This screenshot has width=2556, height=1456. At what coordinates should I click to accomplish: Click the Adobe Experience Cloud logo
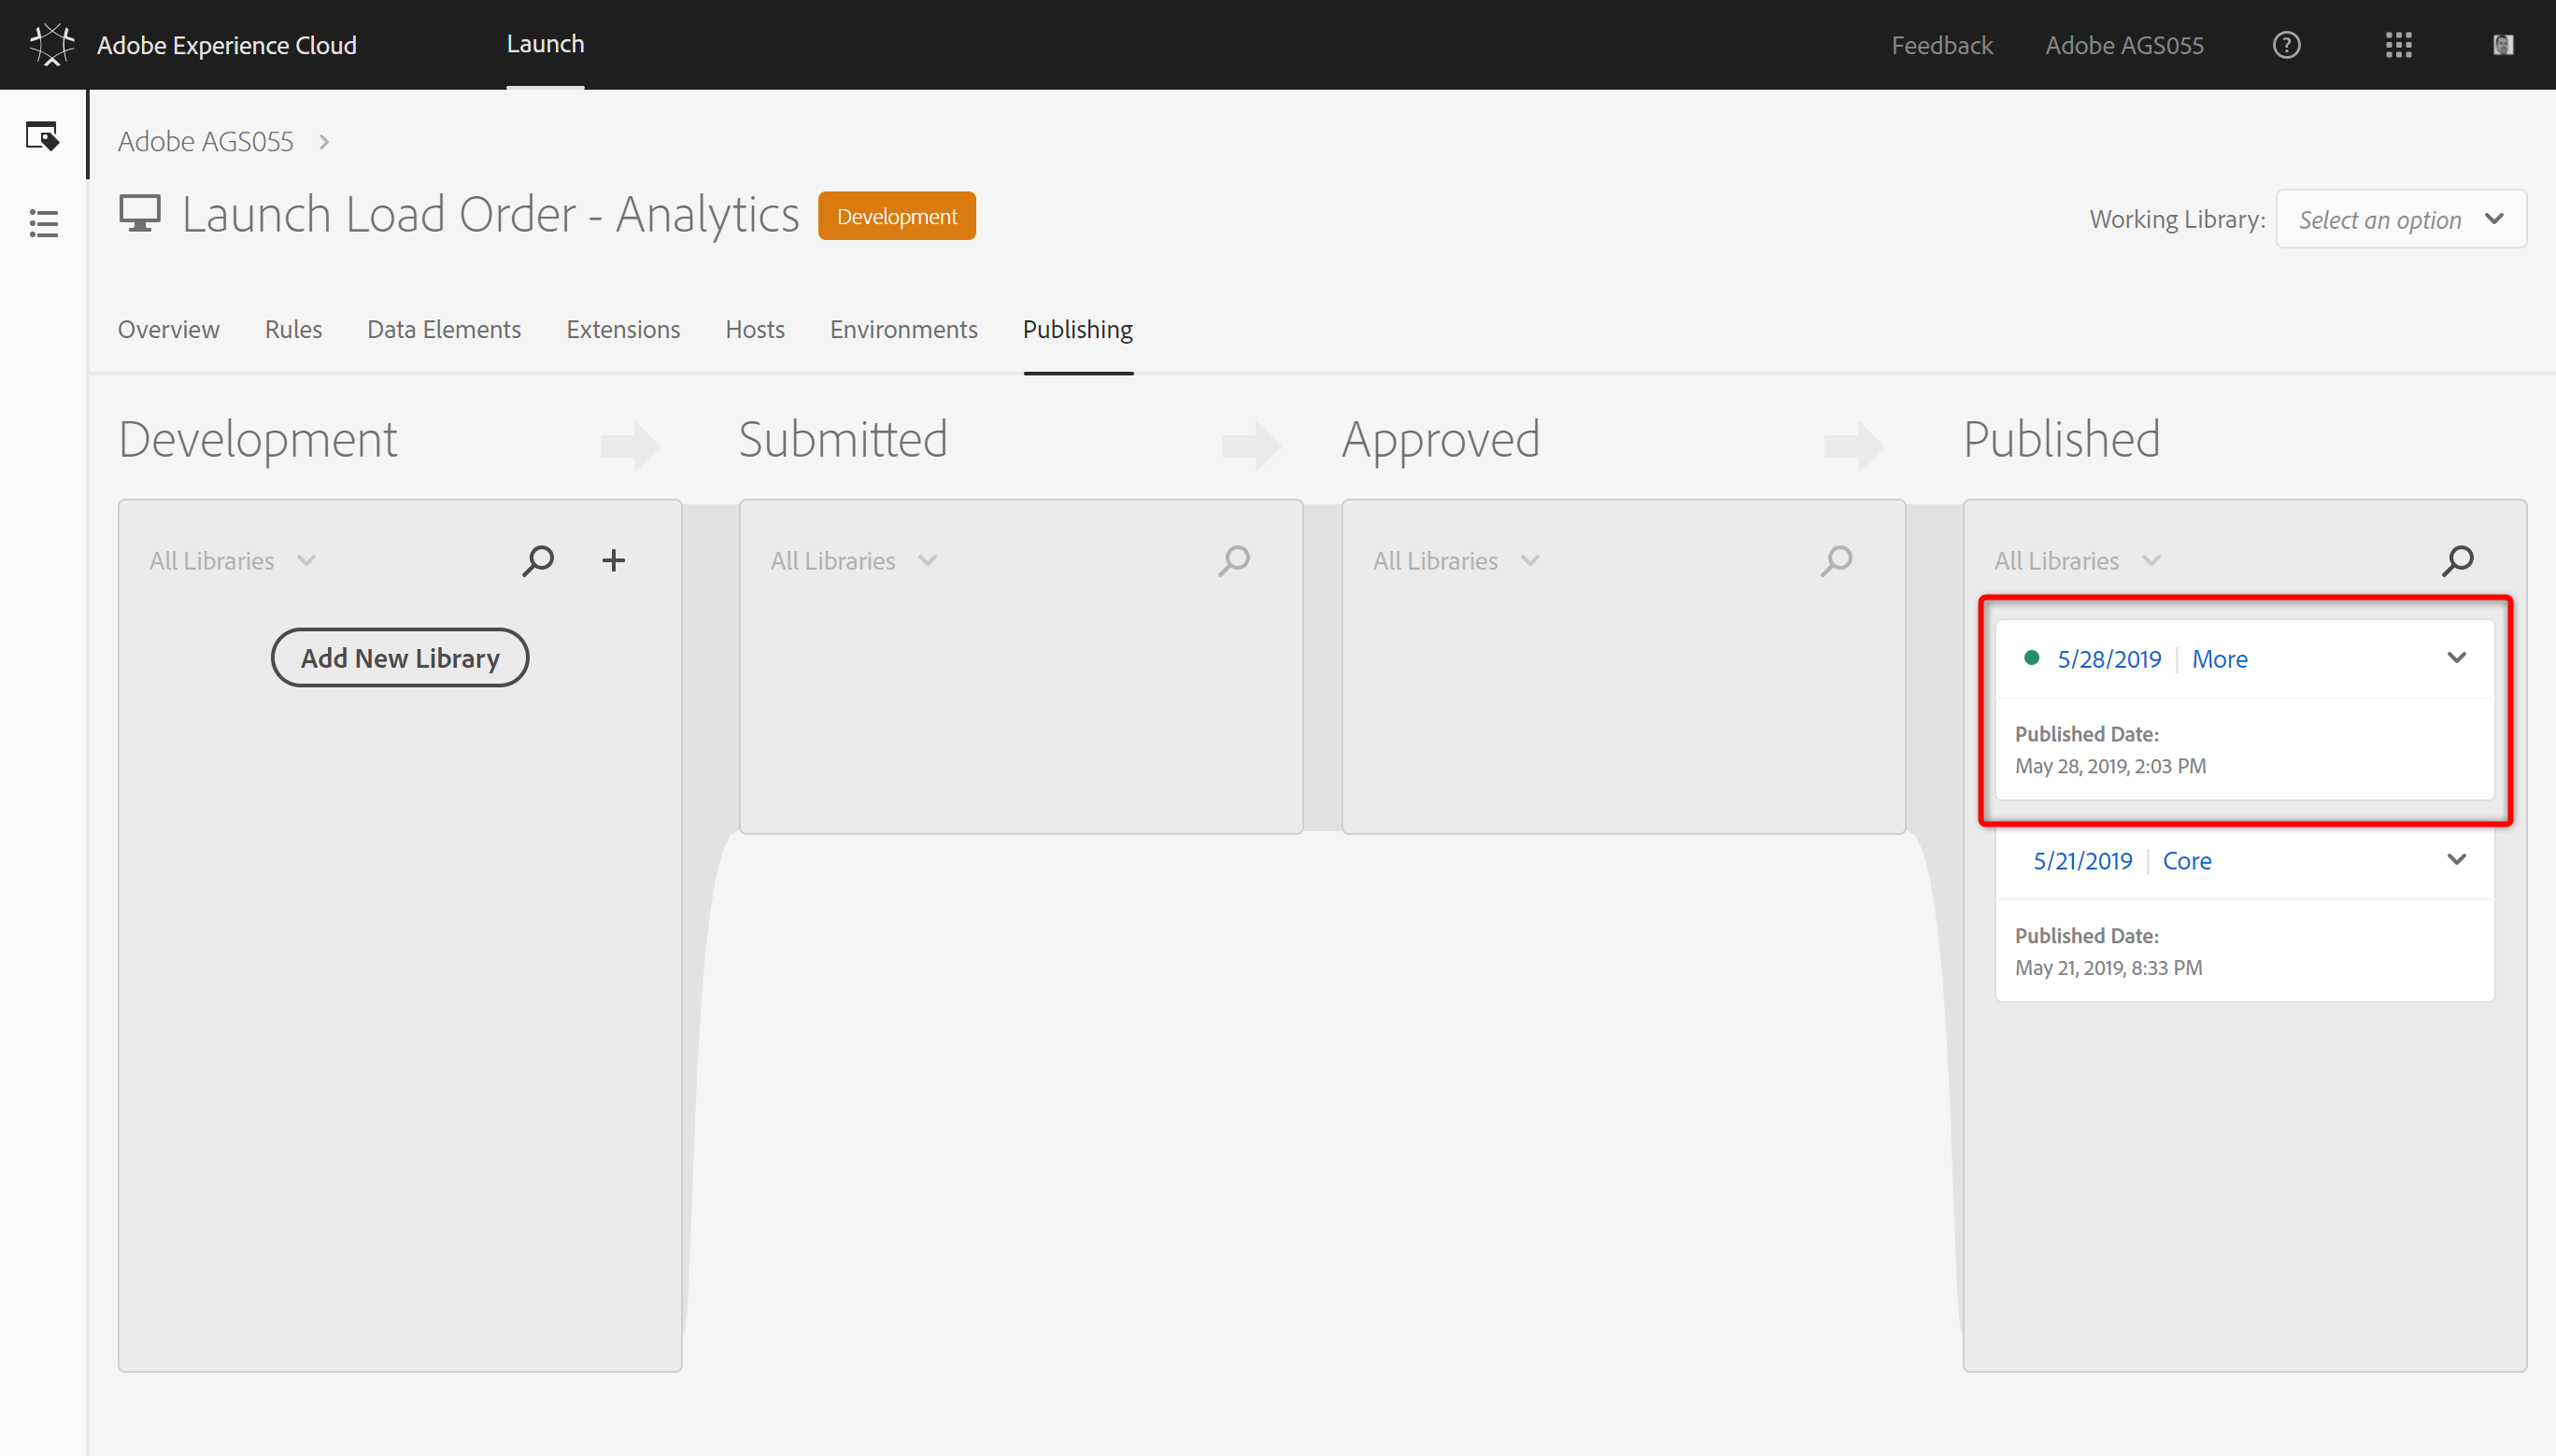(x=52, y=45)
